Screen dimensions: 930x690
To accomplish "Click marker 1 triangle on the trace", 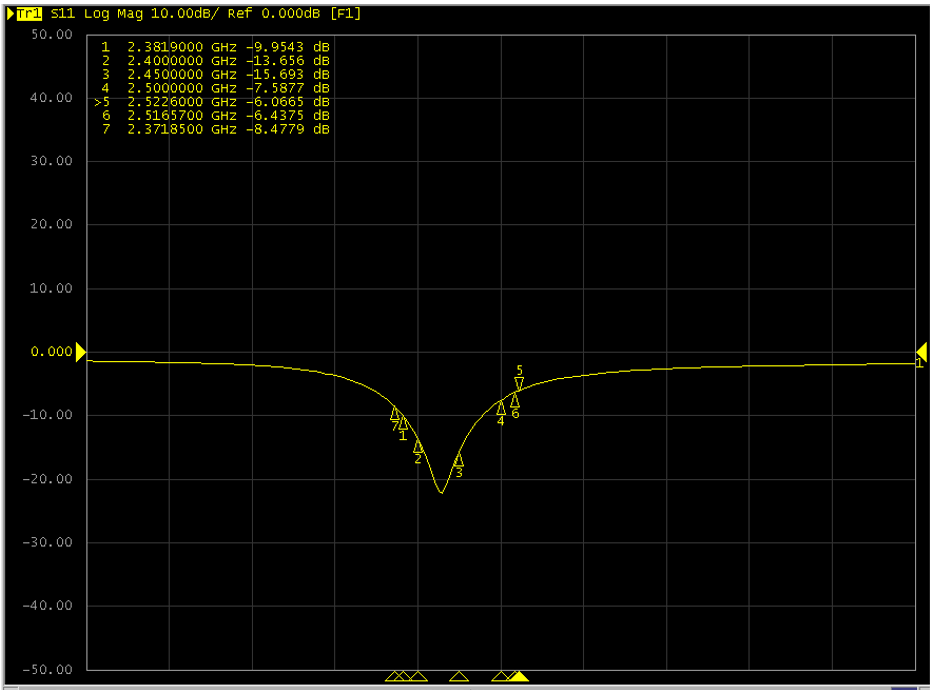I will (x=403, y=423).
